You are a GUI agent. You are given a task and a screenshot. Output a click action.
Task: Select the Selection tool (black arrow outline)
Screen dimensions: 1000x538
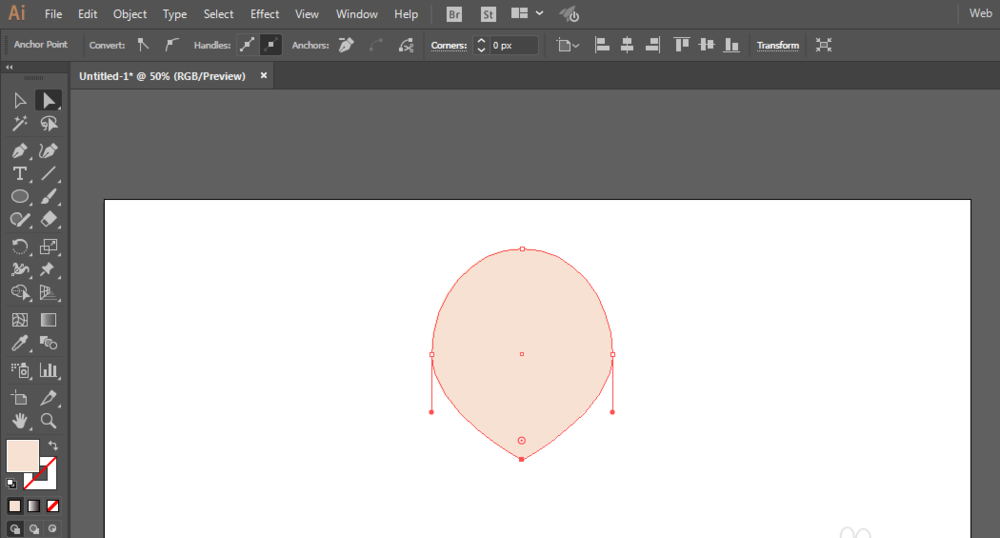pyautogui.click(x=20, y=101)
